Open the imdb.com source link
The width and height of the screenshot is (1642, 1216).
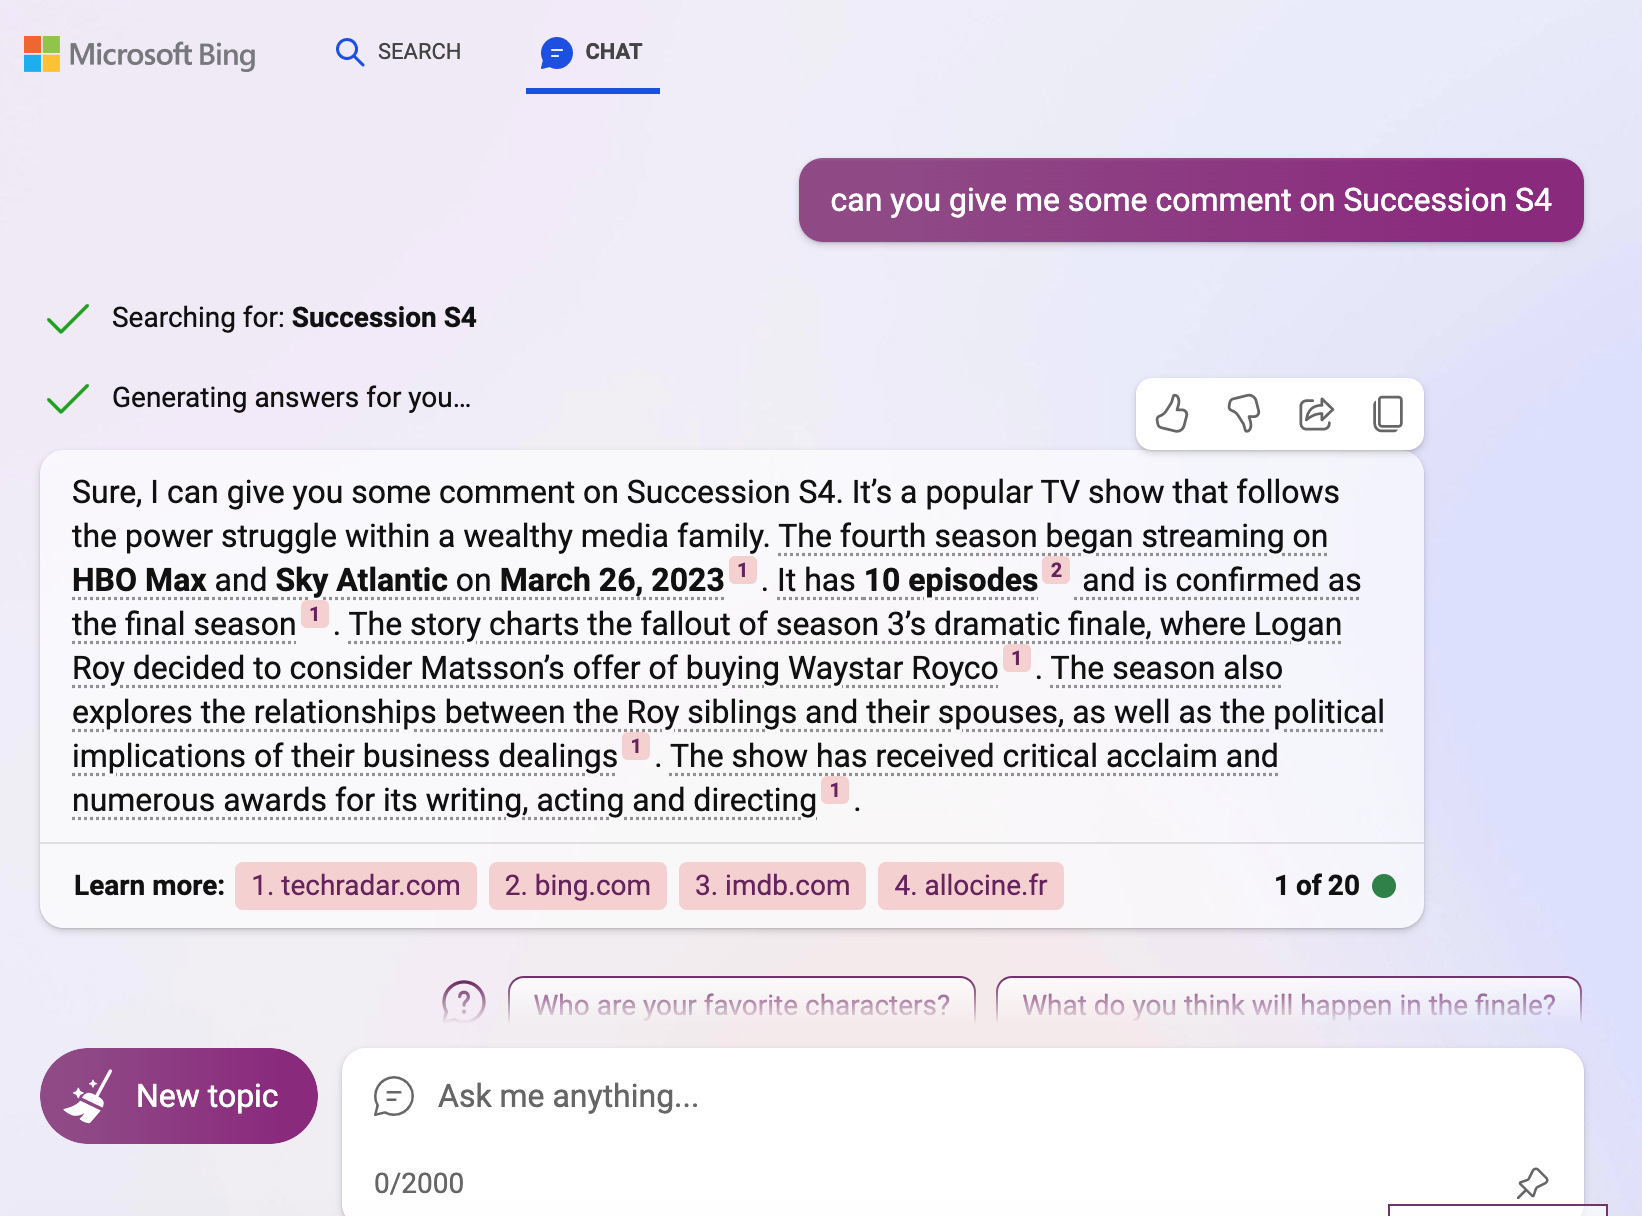click(x=772, y=886)
